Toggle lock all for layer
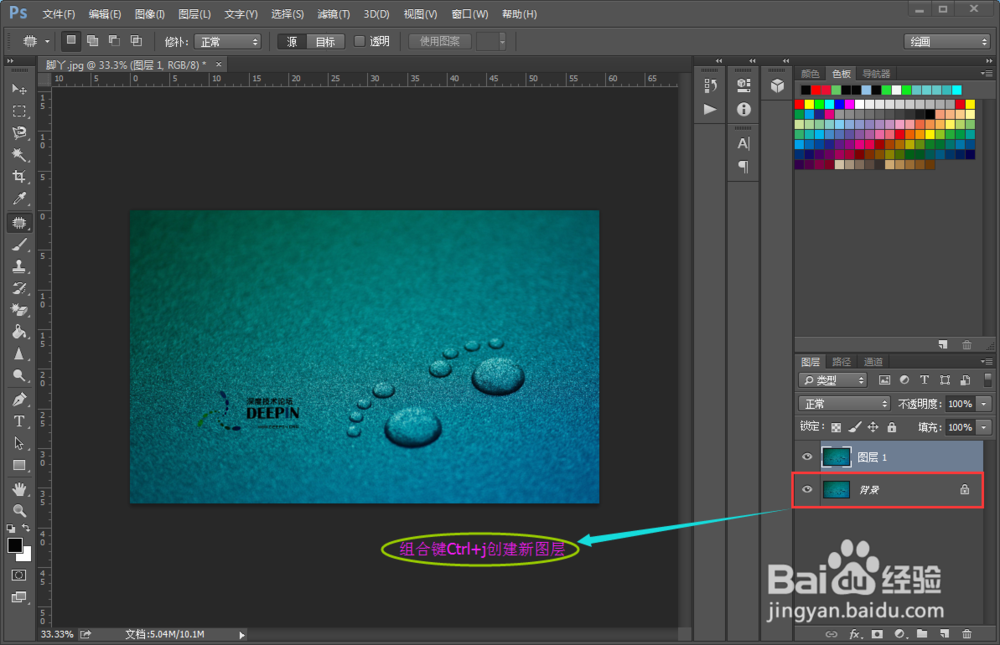Screen dimensions: 1000x645 click(892, 427)
